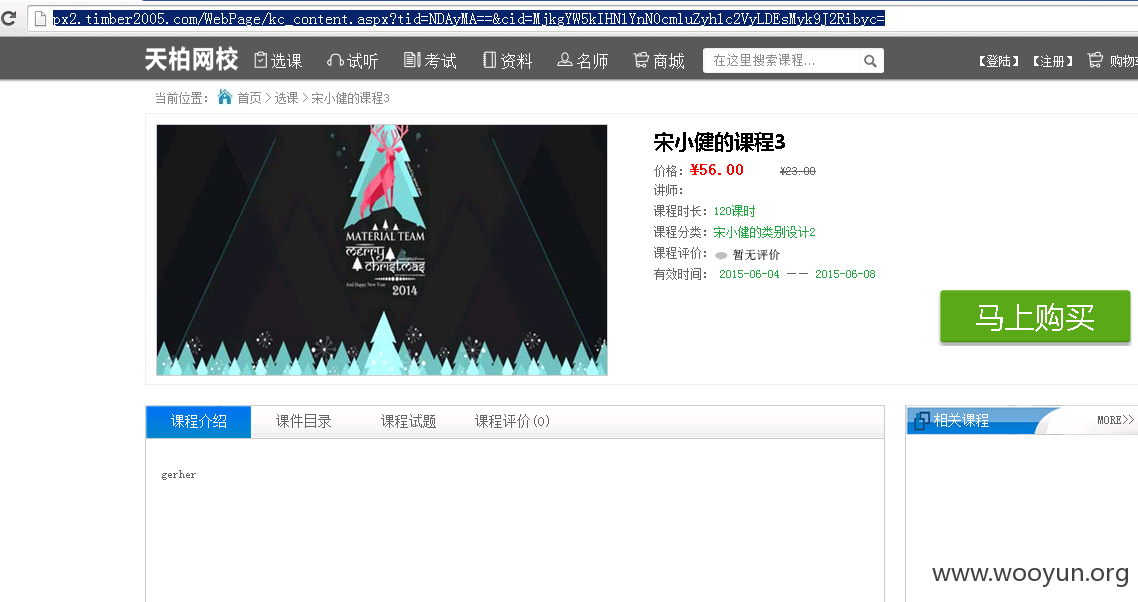Switch to the 课程评价(0) tab

pos(512,422)
